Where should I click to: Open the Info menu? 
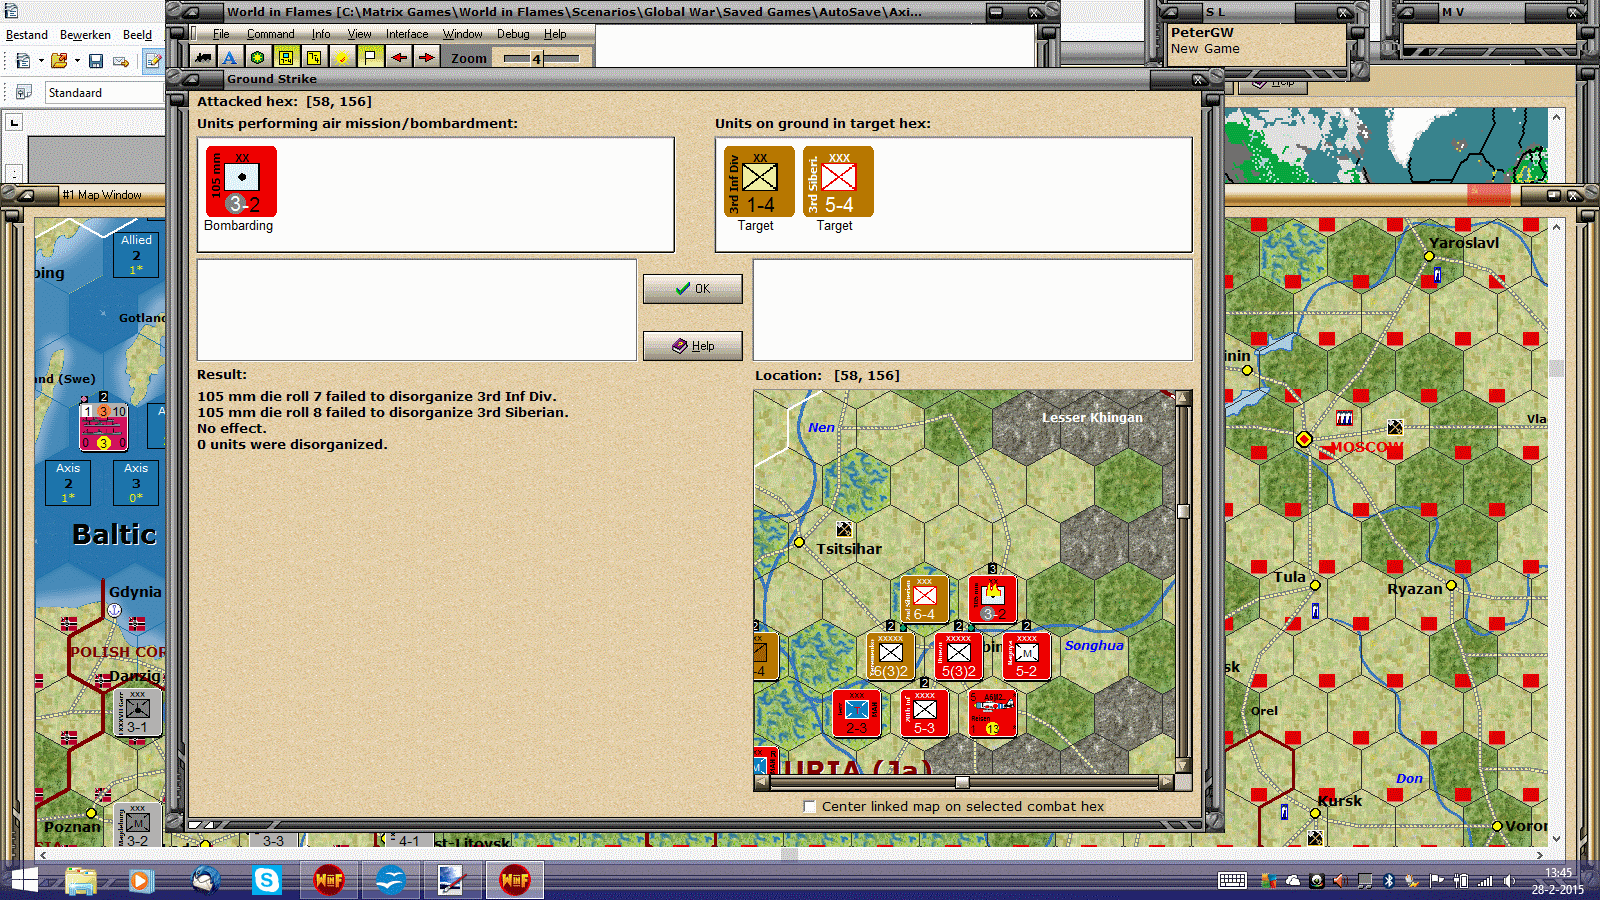click(x=321, y=34)
